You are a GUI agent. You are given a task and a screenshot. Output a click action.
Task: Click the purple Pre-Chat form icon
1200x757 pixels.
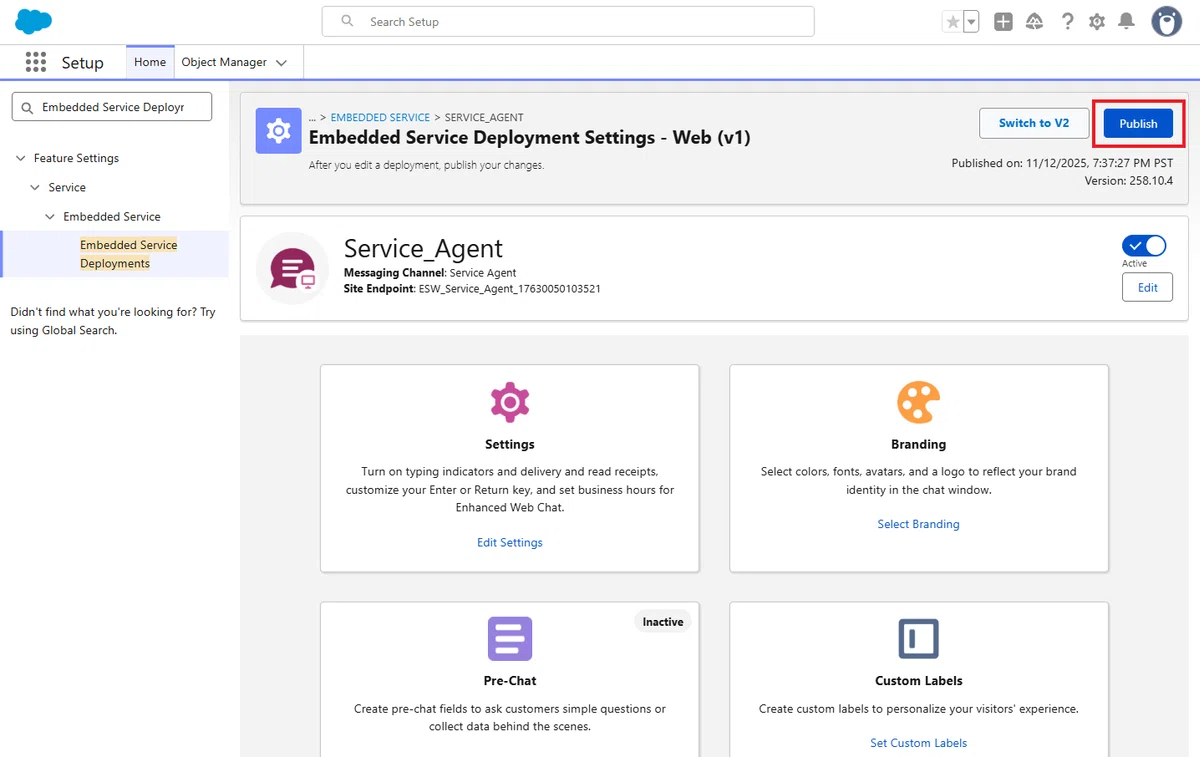[509, 638]
